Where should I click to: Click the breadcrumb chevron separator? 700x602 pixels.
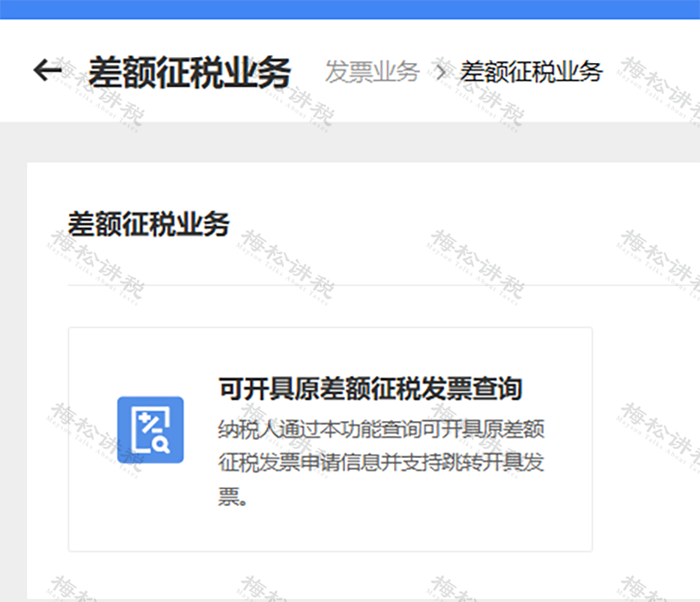click(439, 72)
